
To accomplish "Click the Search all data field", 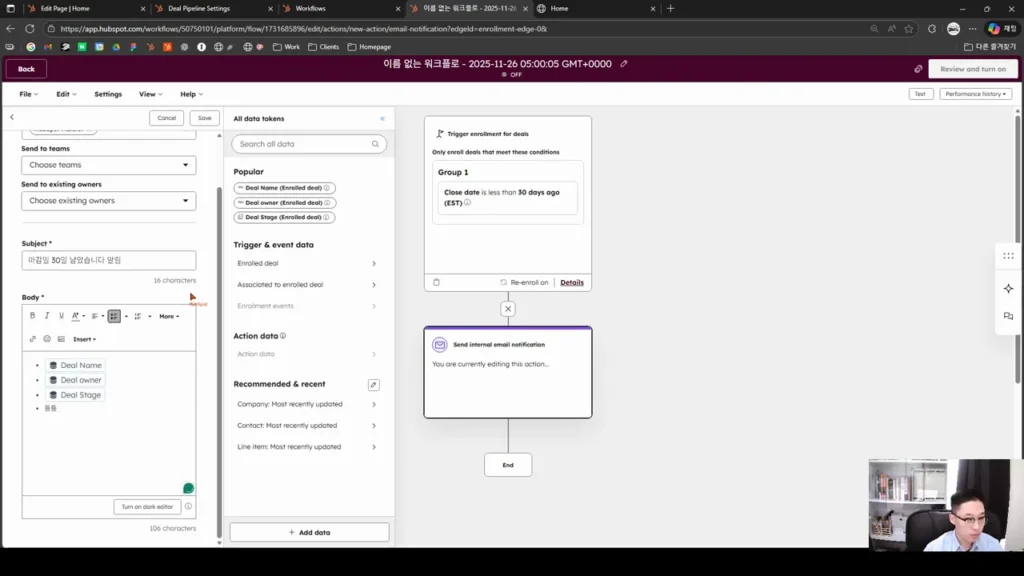I will point(309,144).
